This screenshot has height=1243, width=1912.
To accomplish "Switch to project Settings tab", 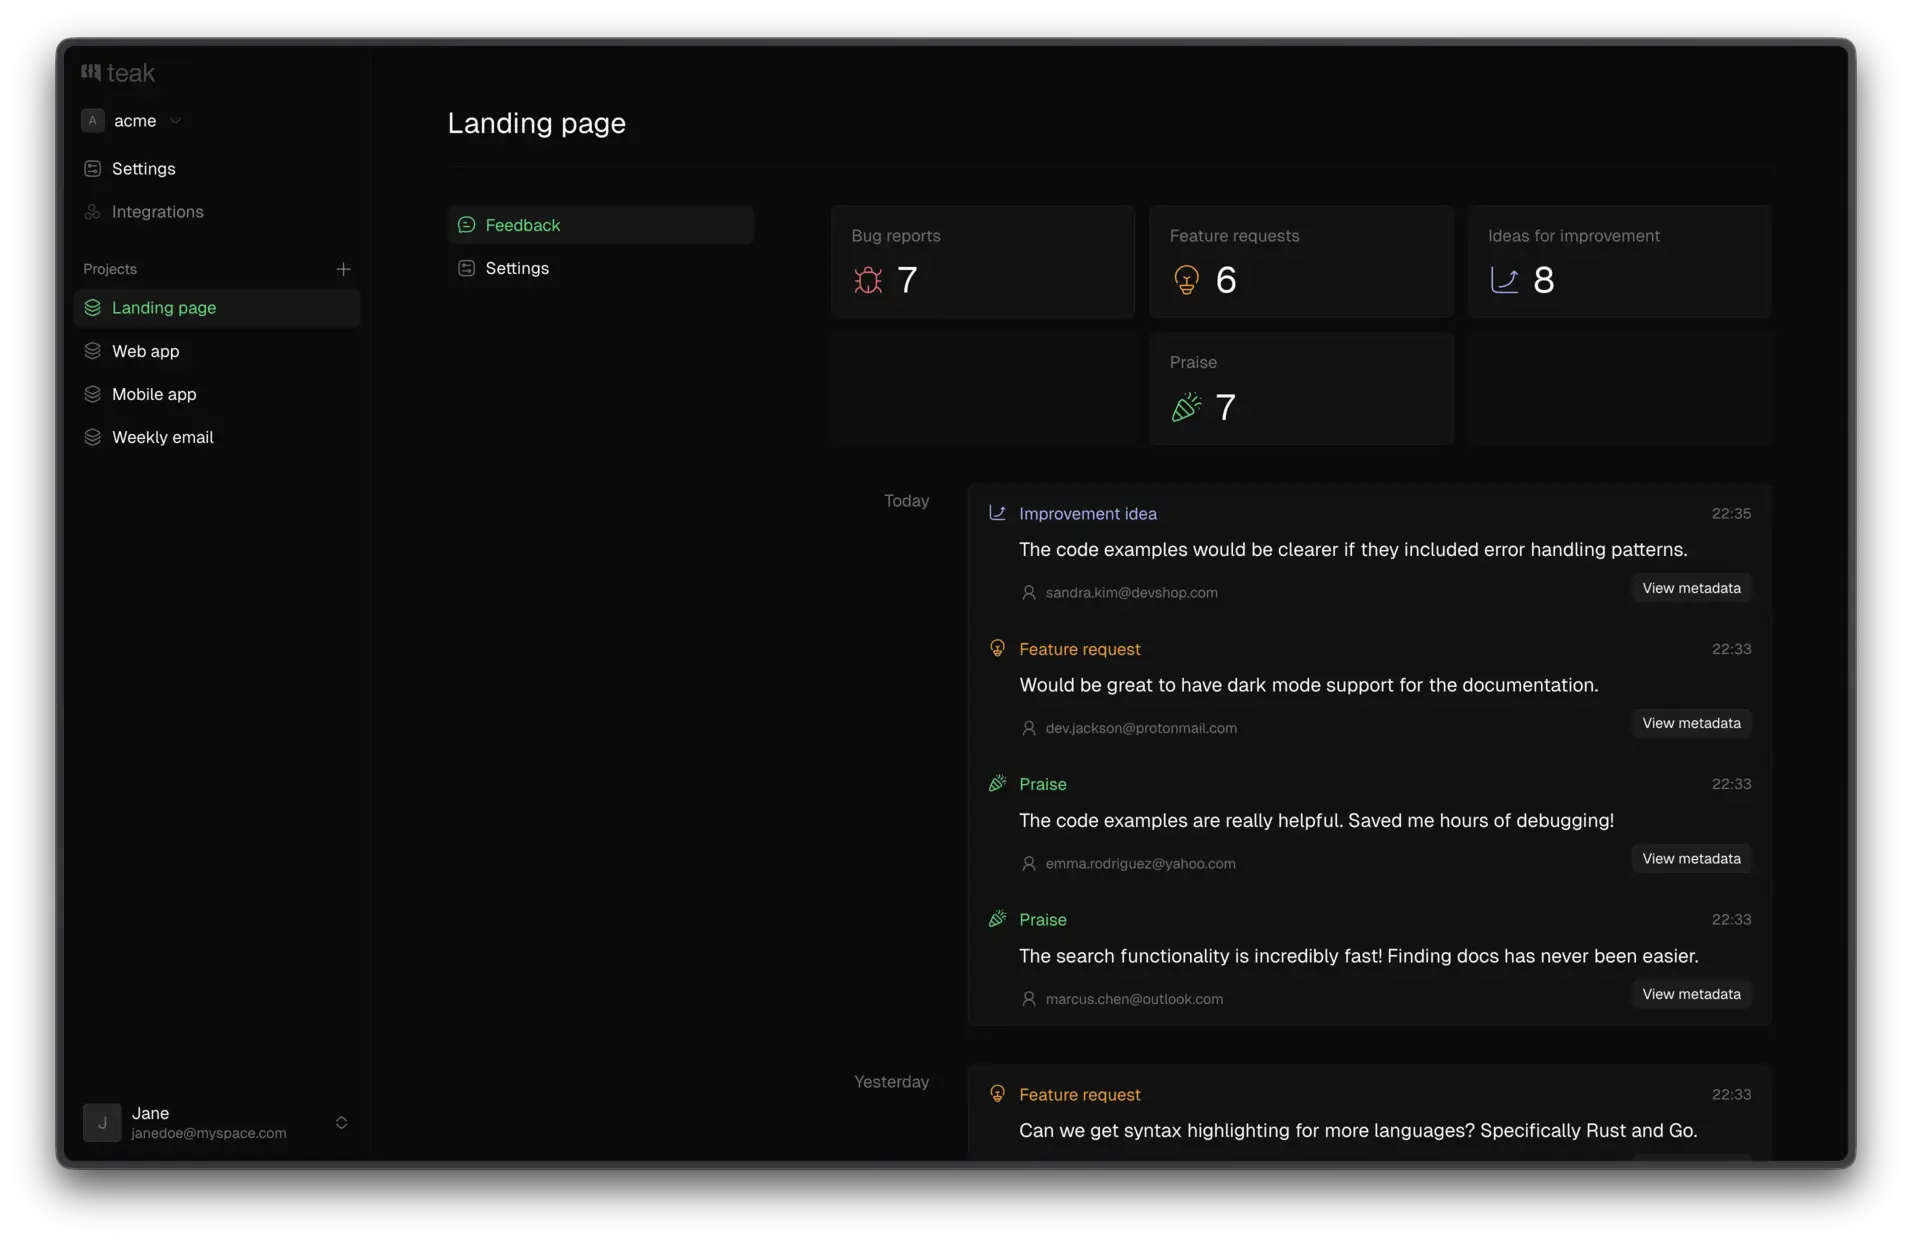I will tap(517, 268).
